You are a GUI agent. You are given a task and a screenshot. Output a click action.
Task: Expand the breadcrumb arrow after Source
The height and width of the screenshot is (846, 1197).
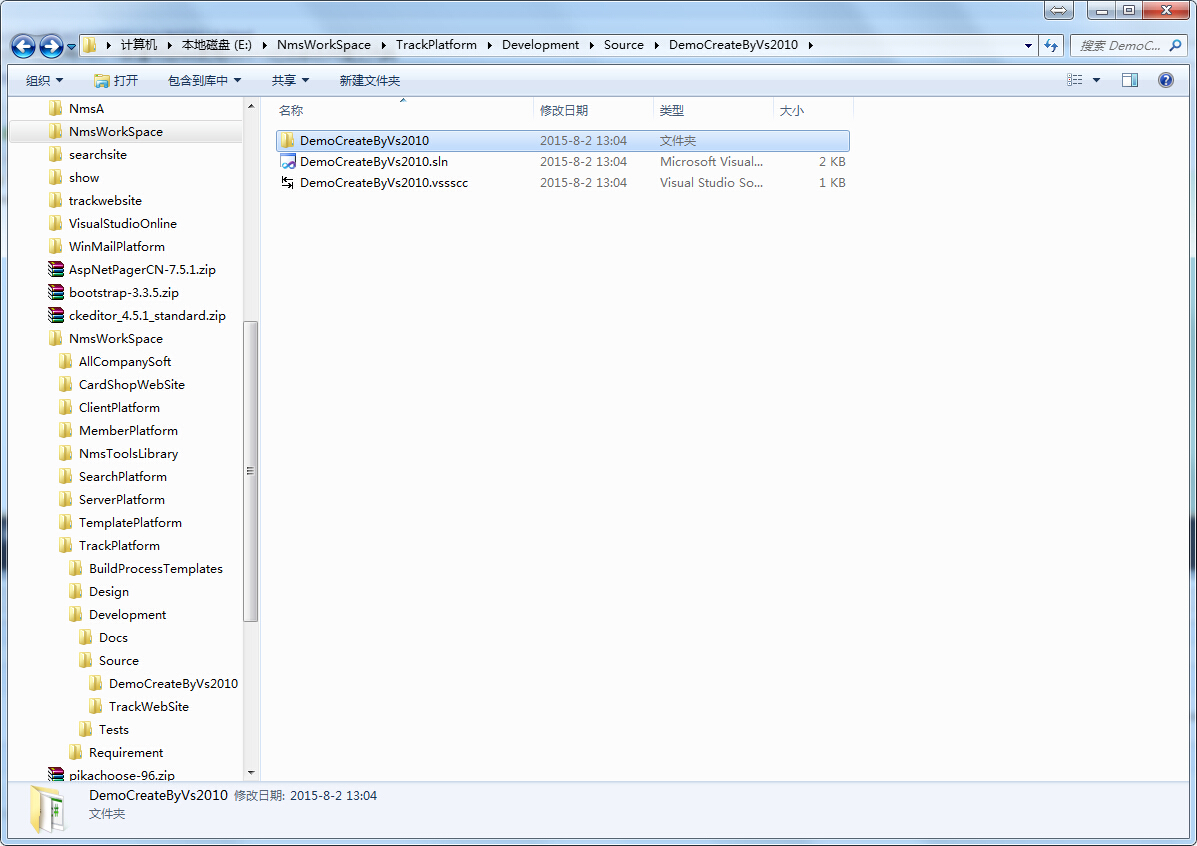tap(657, 45)
